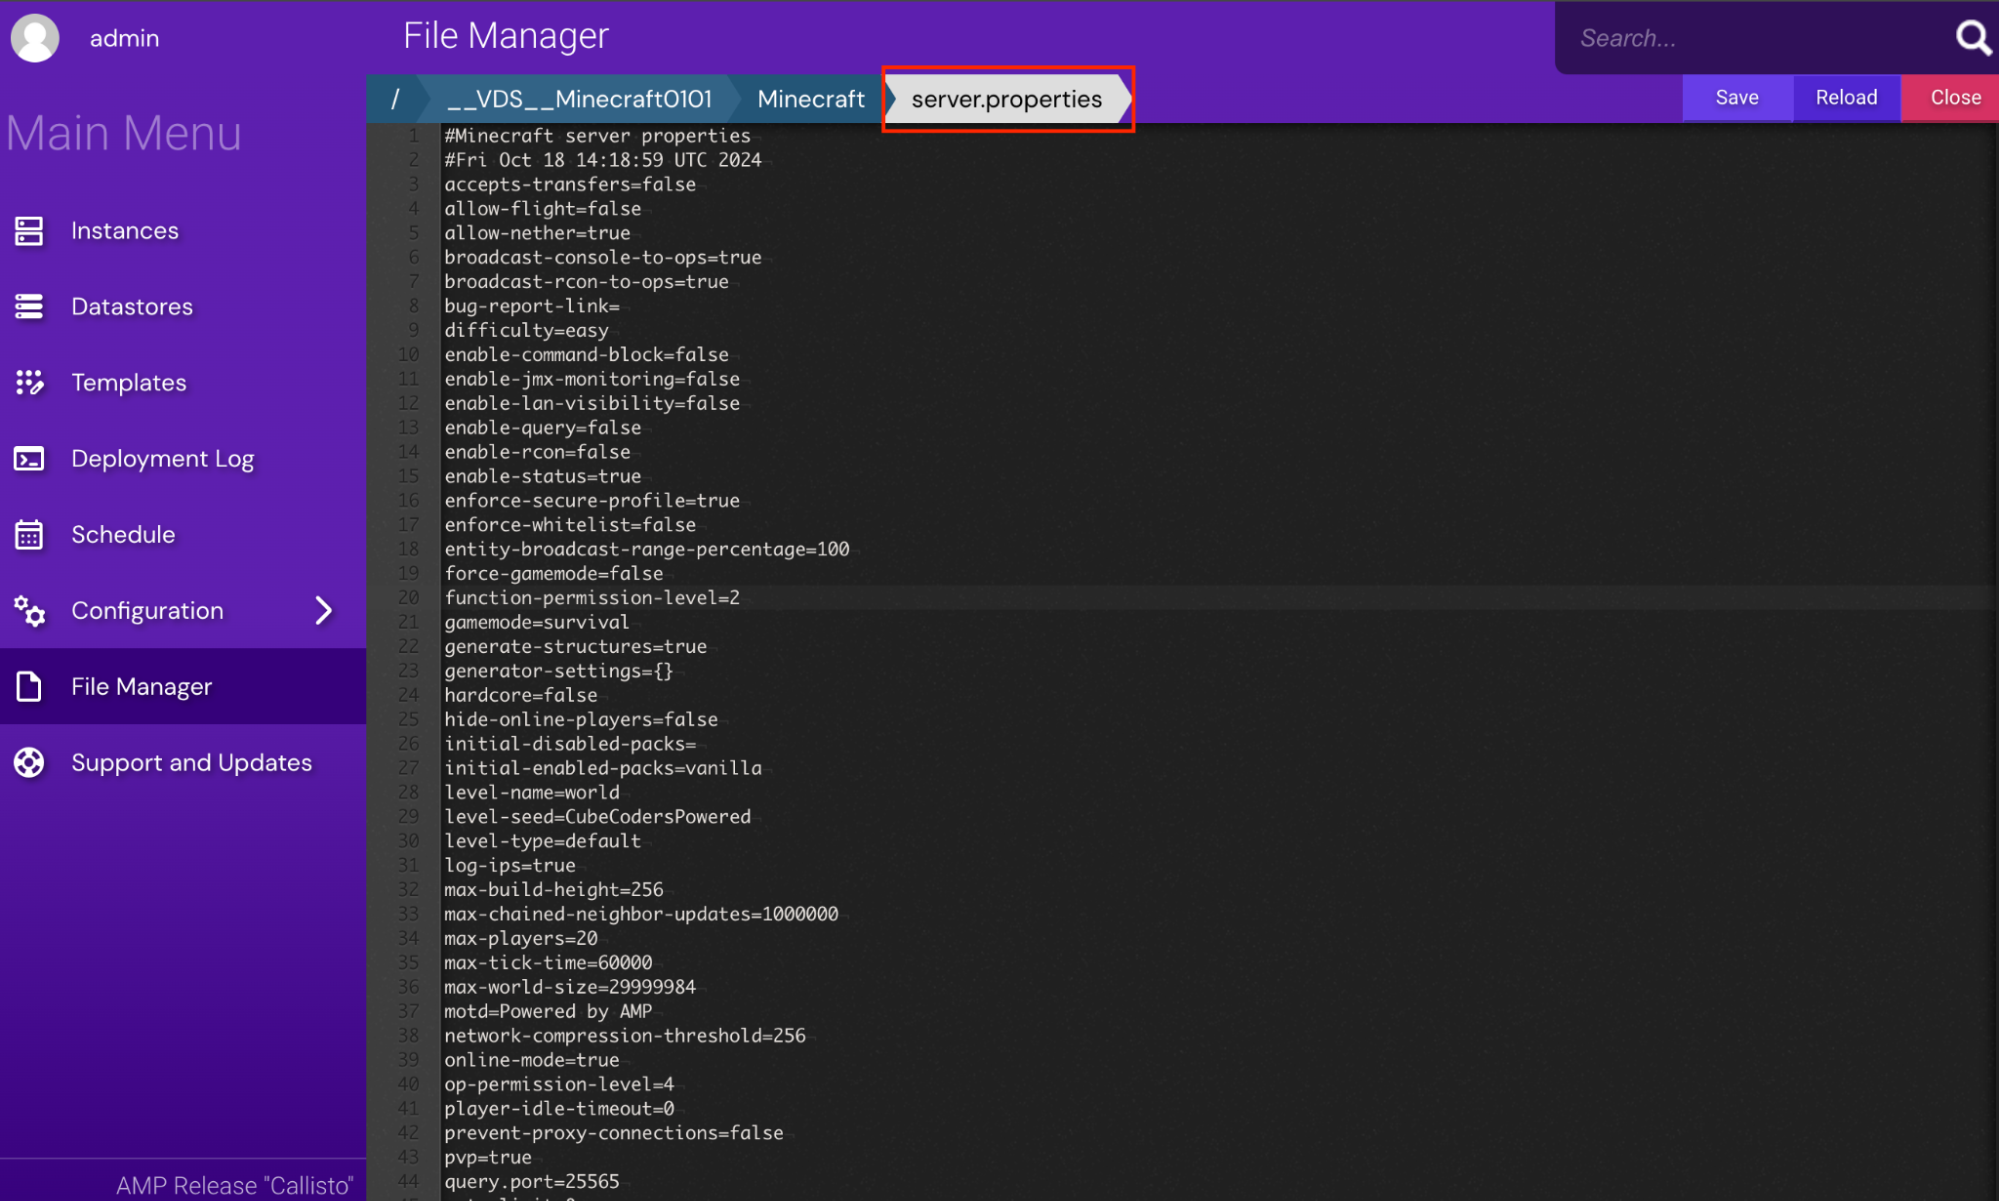
Task: Save the server.properties file
Action: tap(1737, 97)
